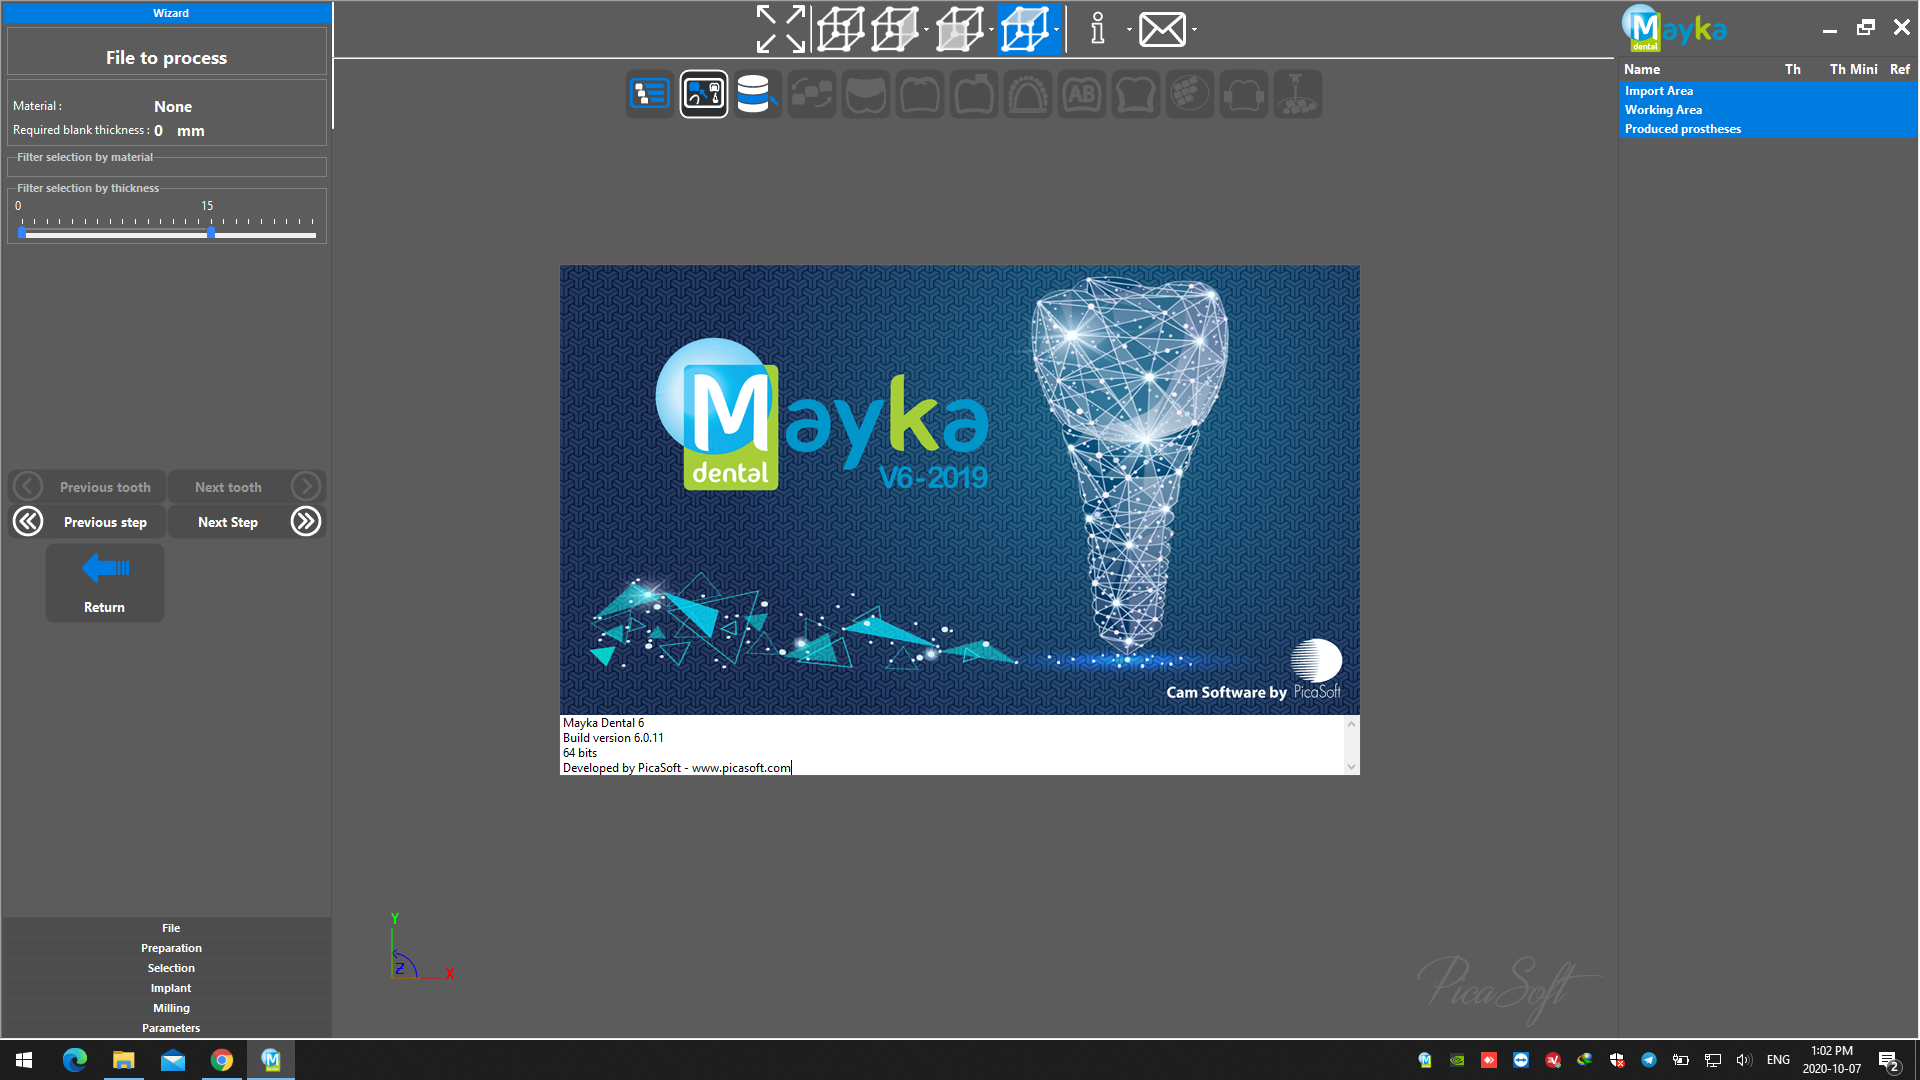Click the file selection screen icon
The image size is (1920, 1080).
click(704, 94)
